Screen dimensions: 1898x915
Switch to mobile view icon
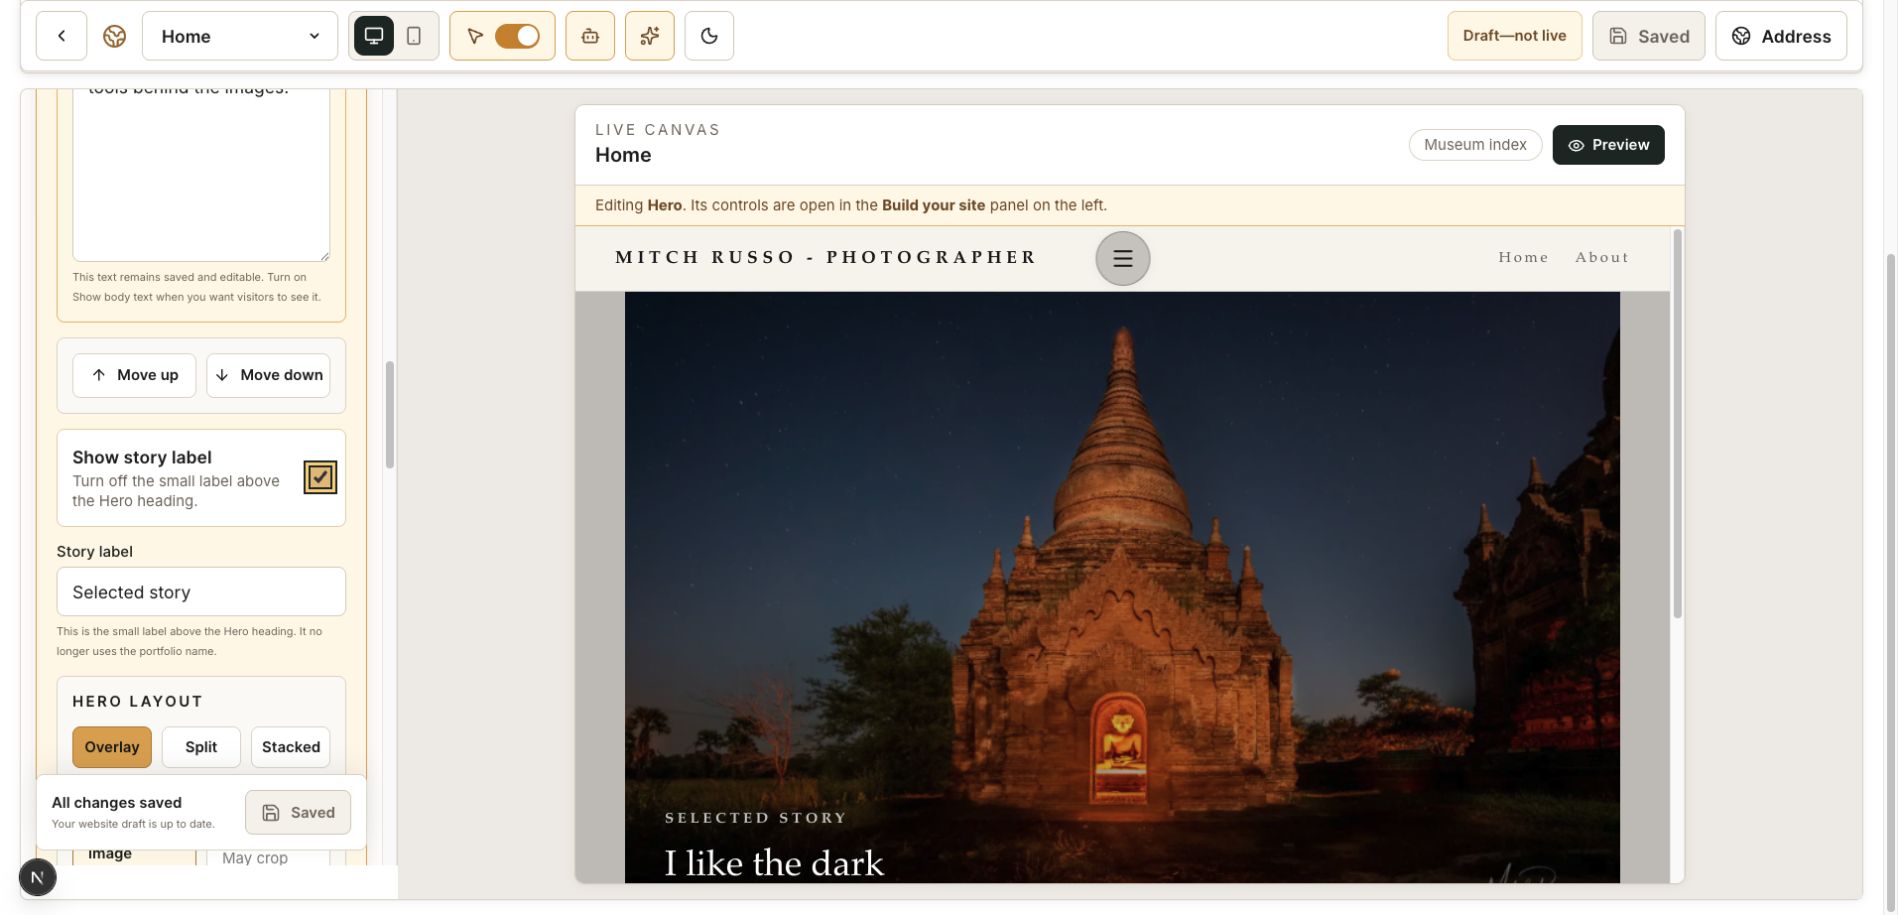pyautogui.click(x=414, y=36)
